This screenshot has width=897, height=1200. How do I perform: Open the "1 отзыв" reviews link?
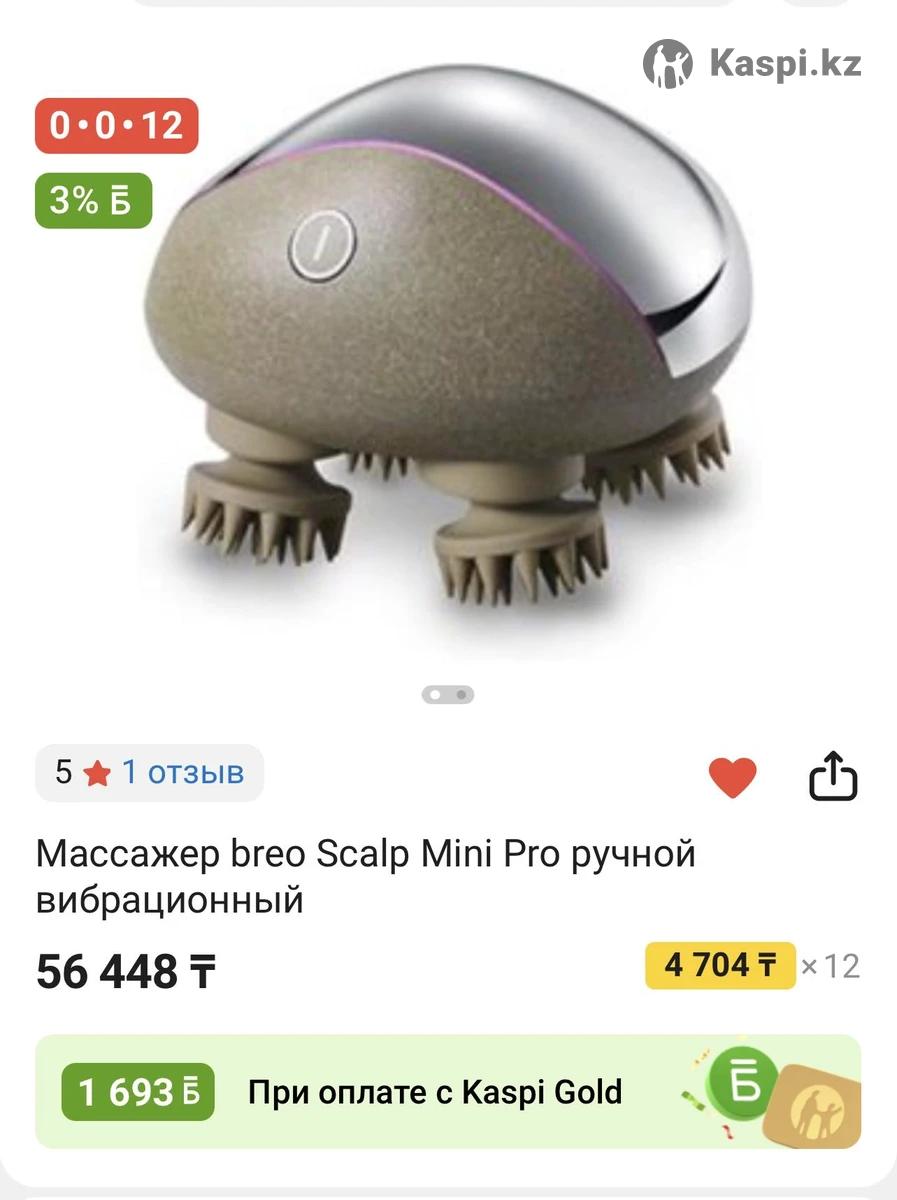183,772
